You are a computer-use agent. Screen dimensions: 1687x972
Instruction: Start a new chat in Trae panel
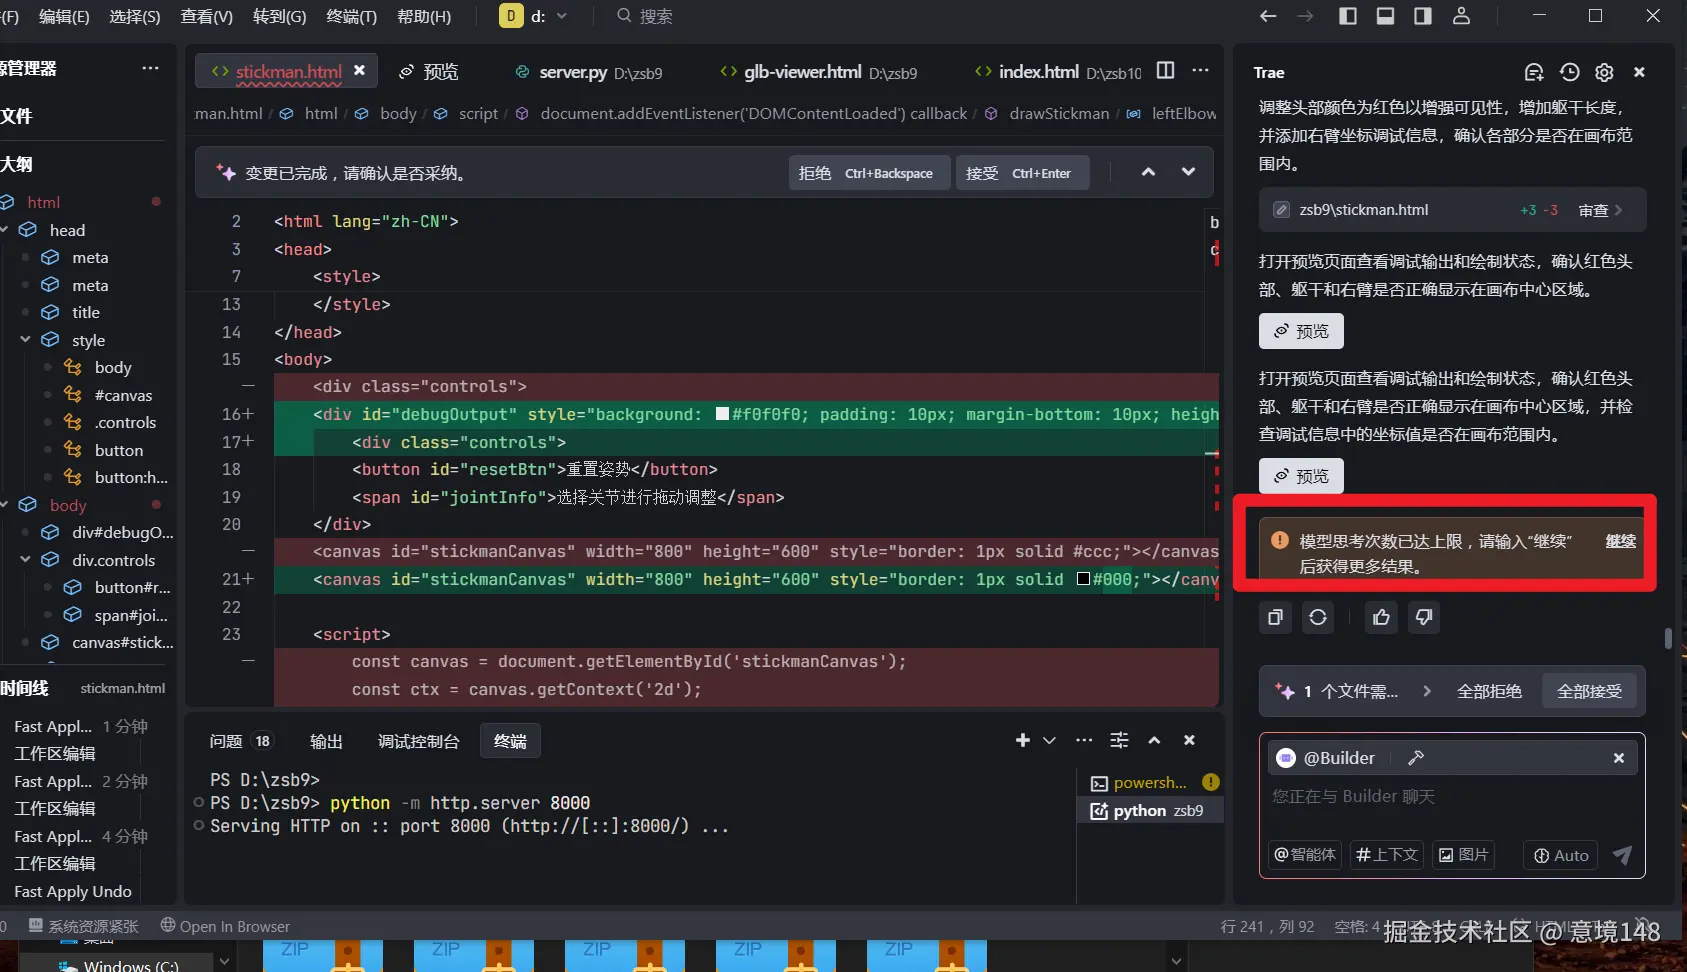point(1533,72)
